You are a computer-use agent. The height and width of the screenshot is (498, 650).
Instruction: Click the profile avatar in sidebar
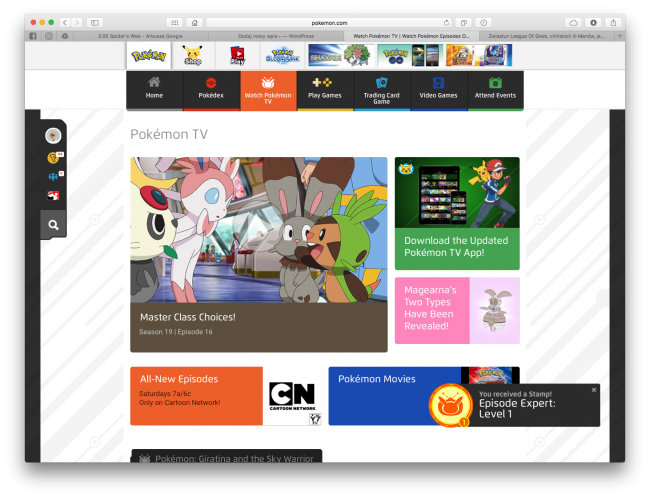(x=53, y=136)
